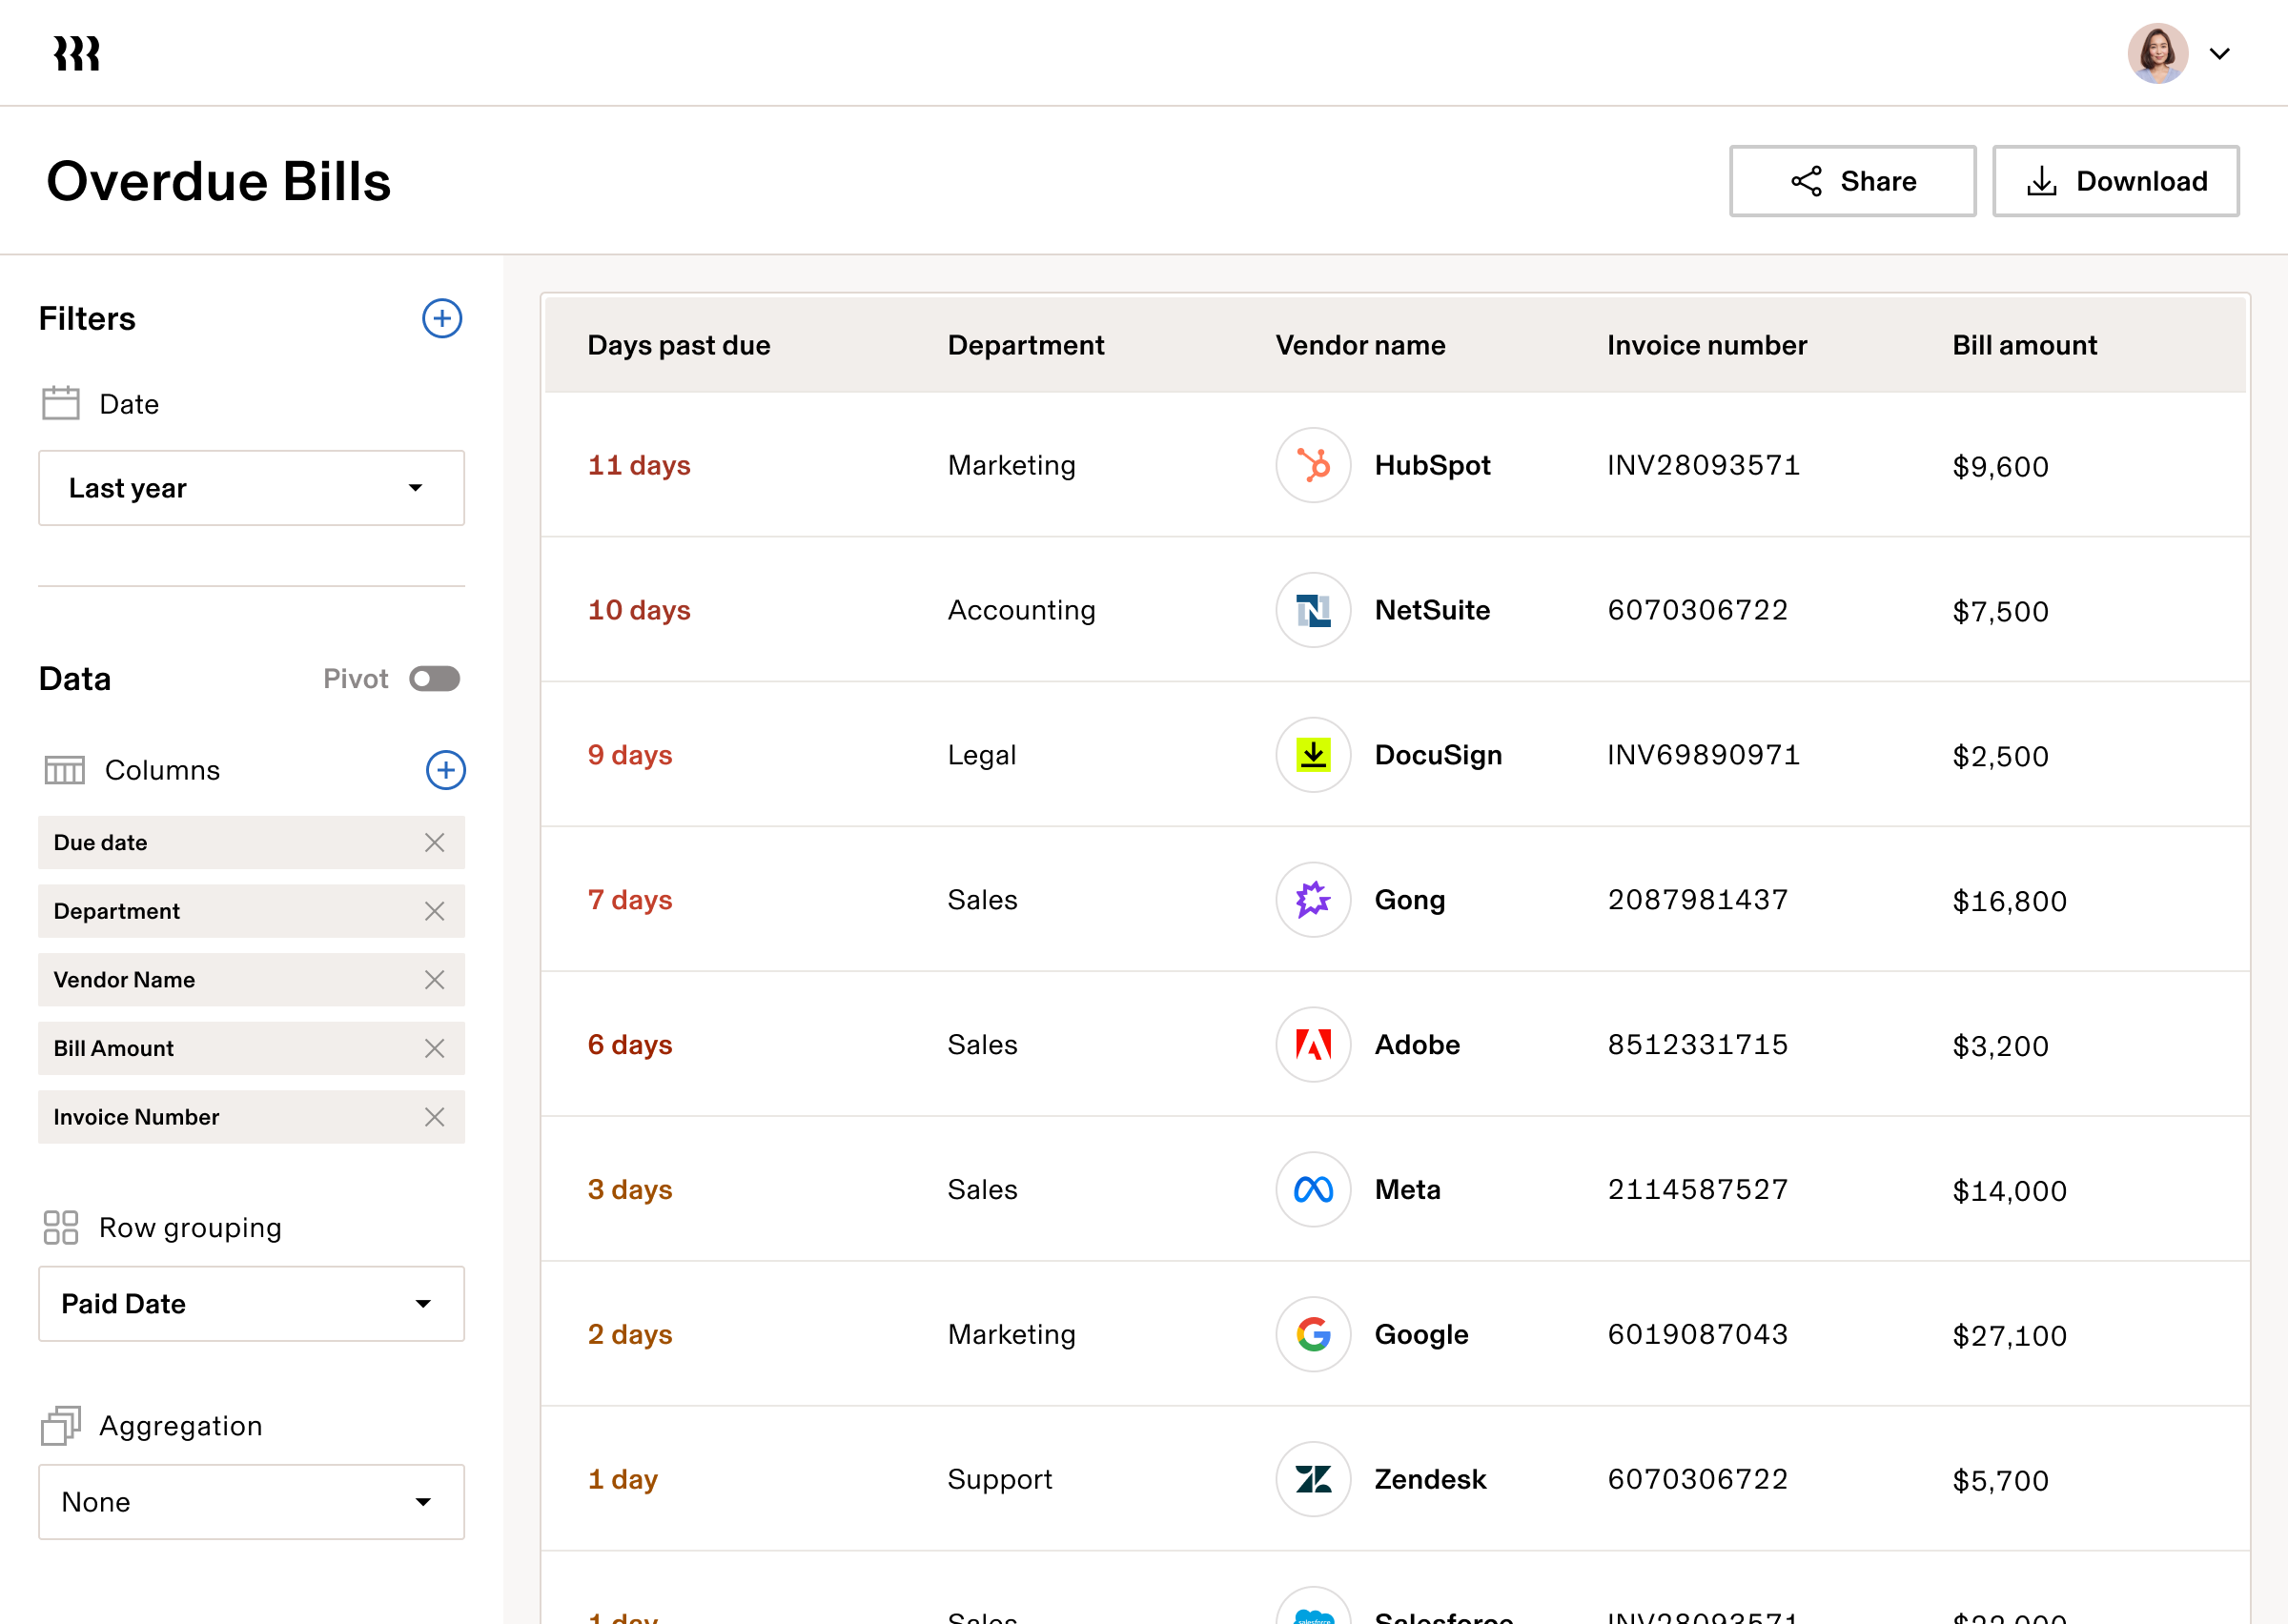Expand the Aggregation None dropdown

[x=251, y=1502]
